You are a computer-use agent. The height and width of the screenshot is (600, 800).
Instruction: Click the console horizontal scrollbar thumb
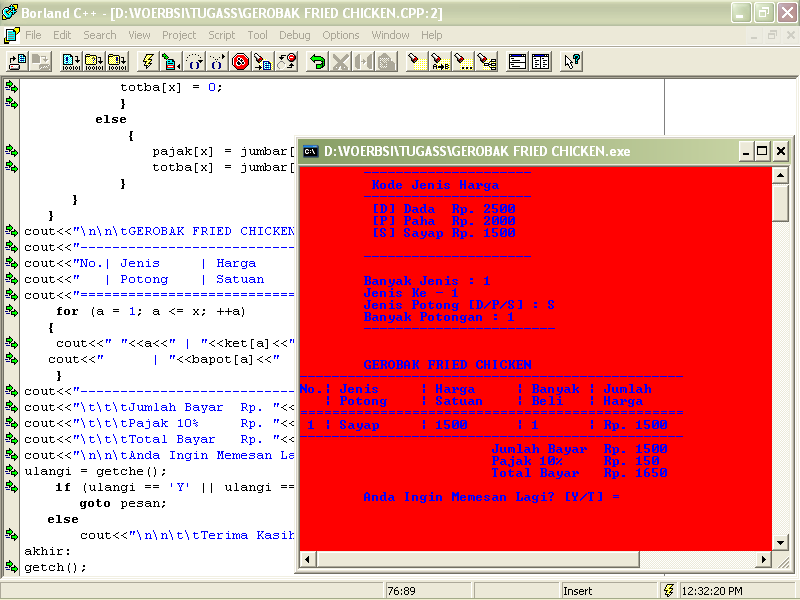point(478,559)
